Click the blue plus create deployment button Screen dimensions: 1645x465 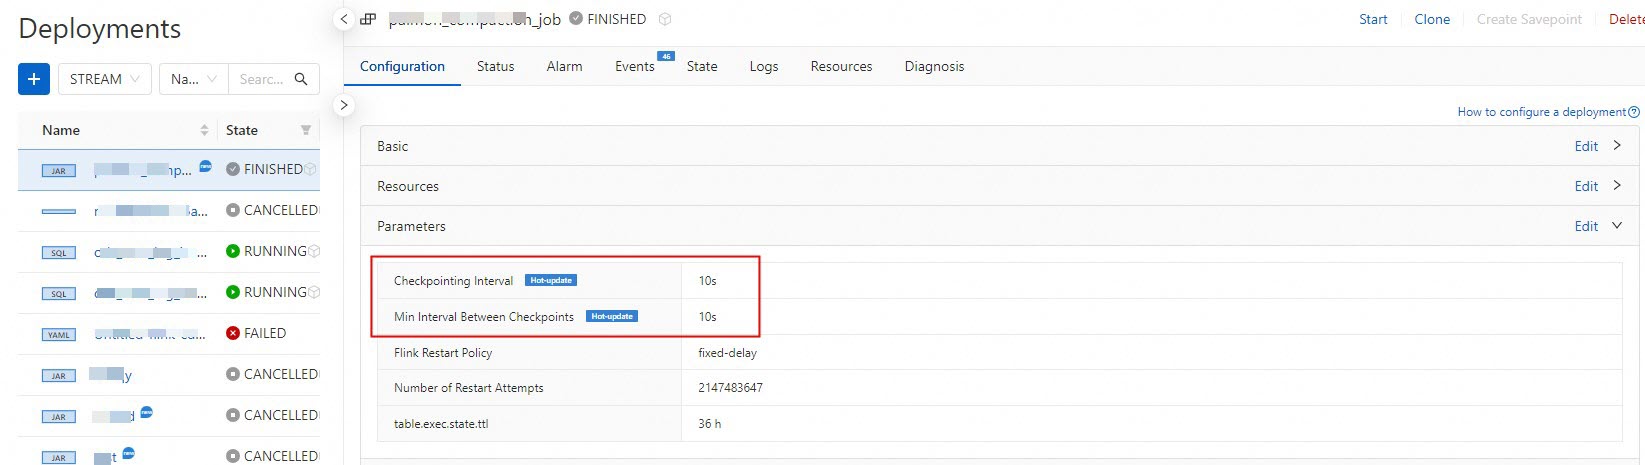tap(34, 79)
